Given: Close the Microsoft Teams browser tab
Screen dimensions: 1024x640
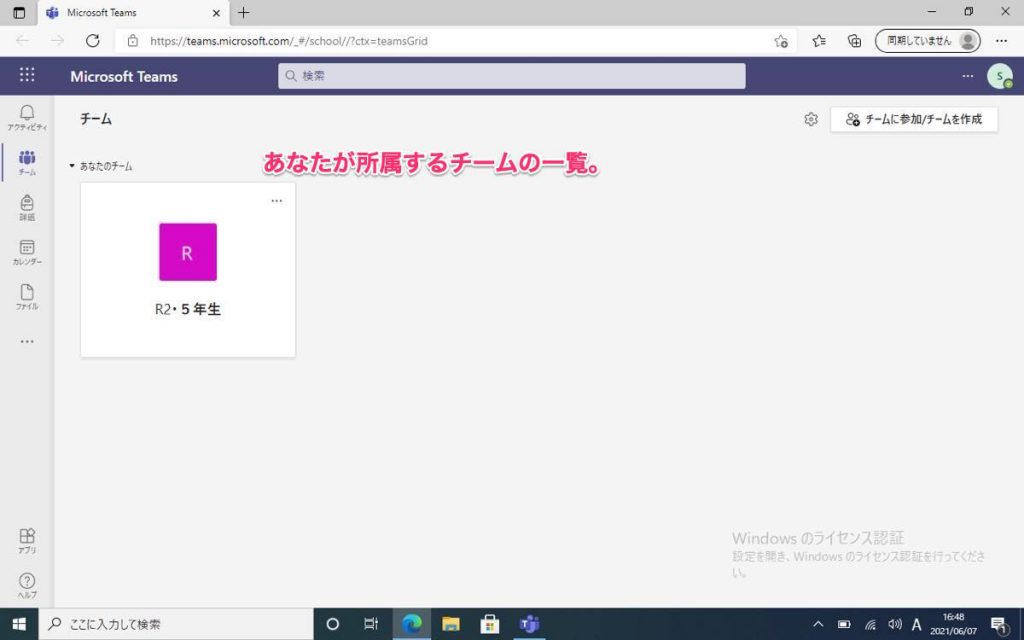Looking at the screenshot, I should tap(216, 12).
